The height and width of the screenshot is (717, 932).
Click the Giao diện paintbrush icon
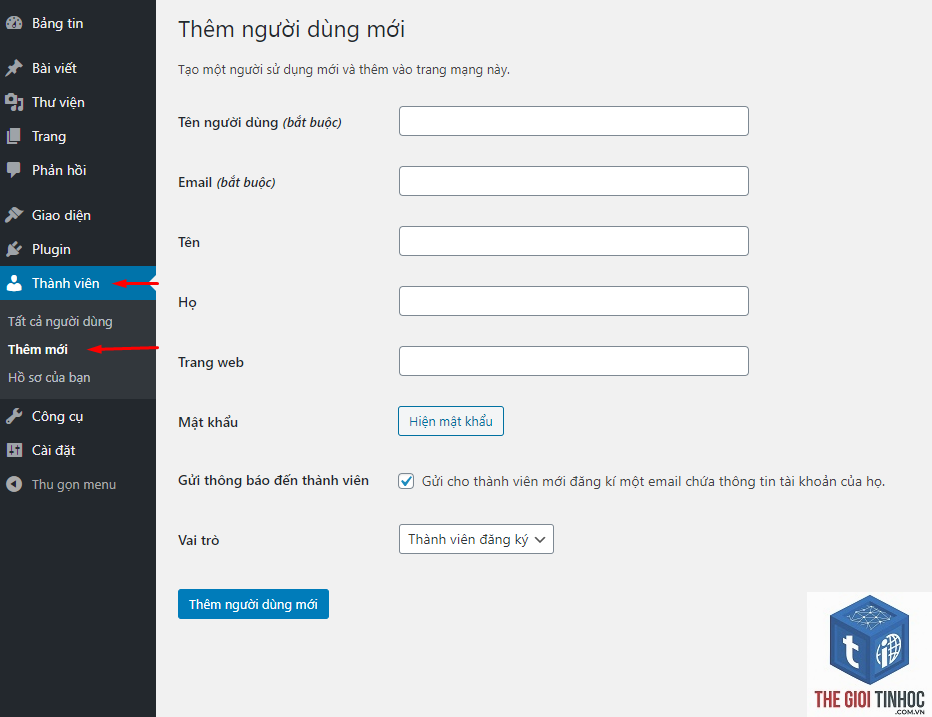coord(14,215)
